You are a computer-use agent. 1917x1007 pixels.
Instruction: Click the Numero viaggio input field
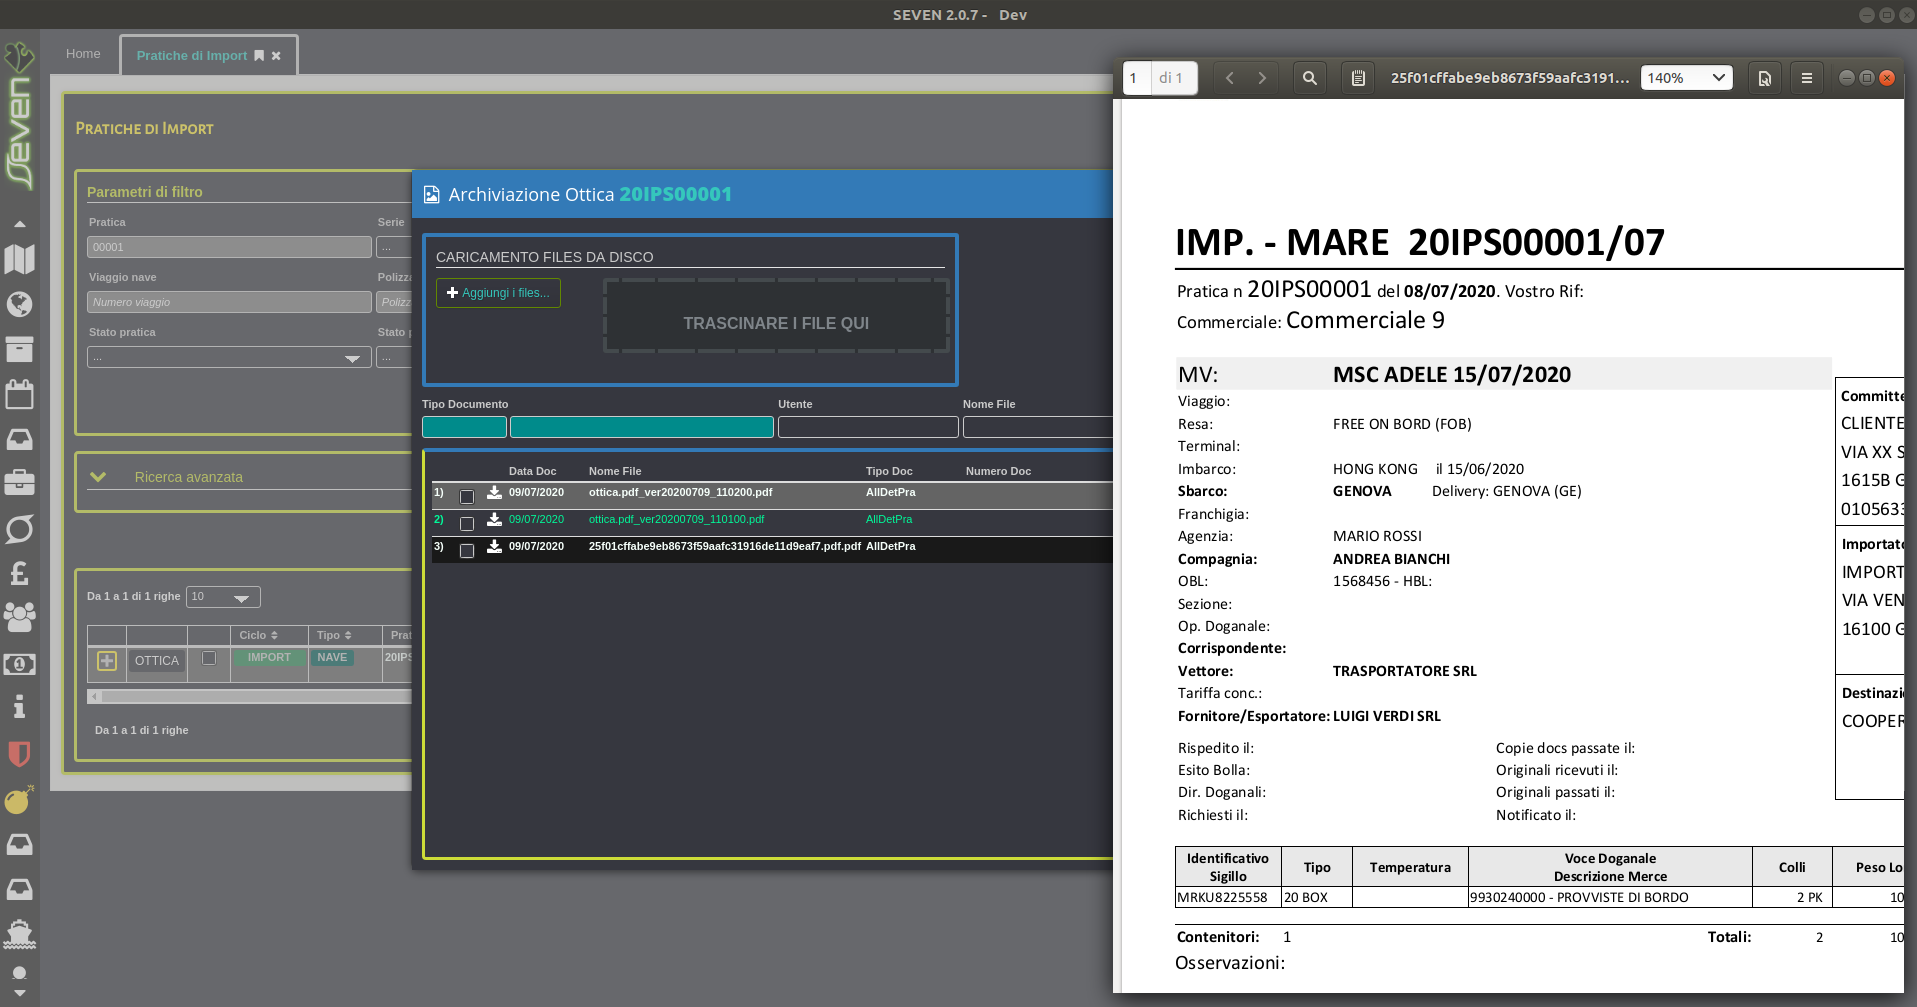229,302
